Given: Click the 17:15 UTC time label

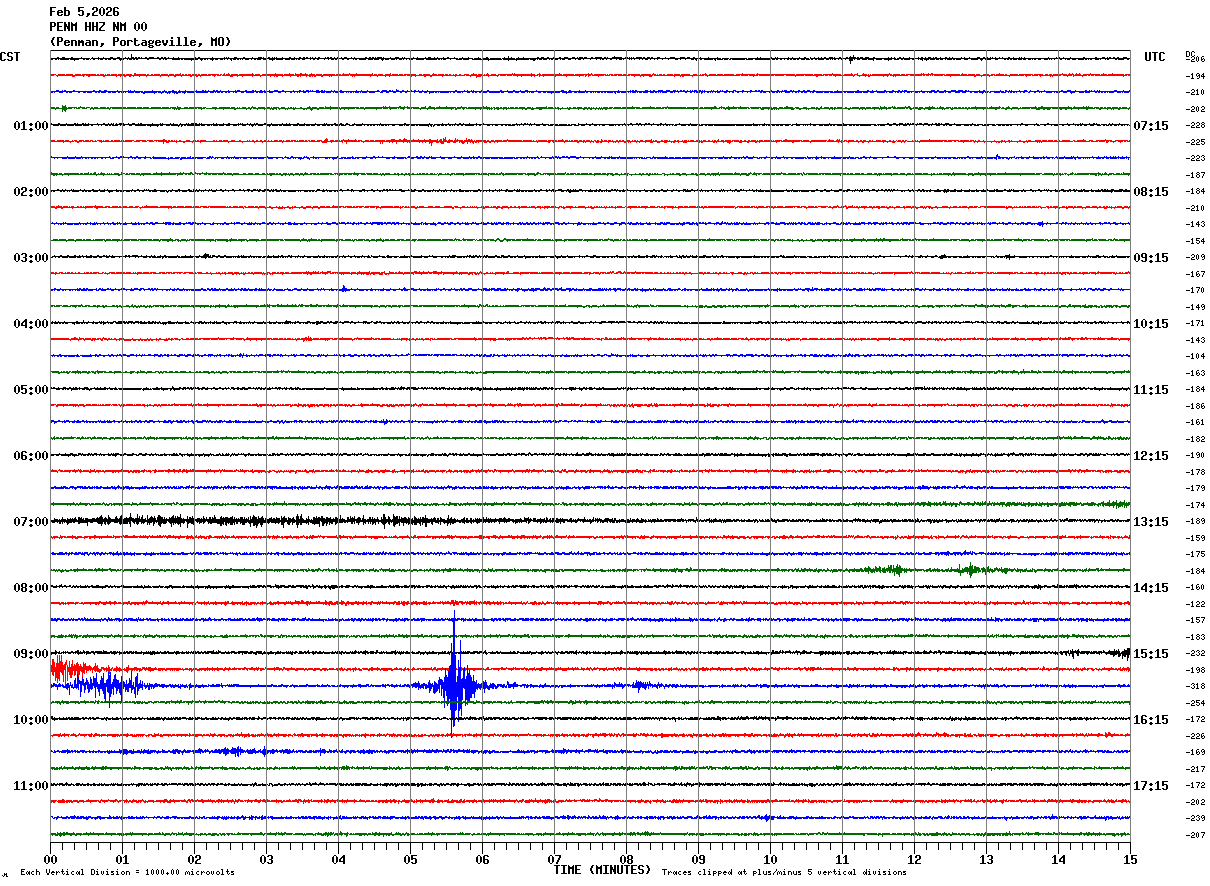Looking at the screenshot, I should coord(1149,786).
